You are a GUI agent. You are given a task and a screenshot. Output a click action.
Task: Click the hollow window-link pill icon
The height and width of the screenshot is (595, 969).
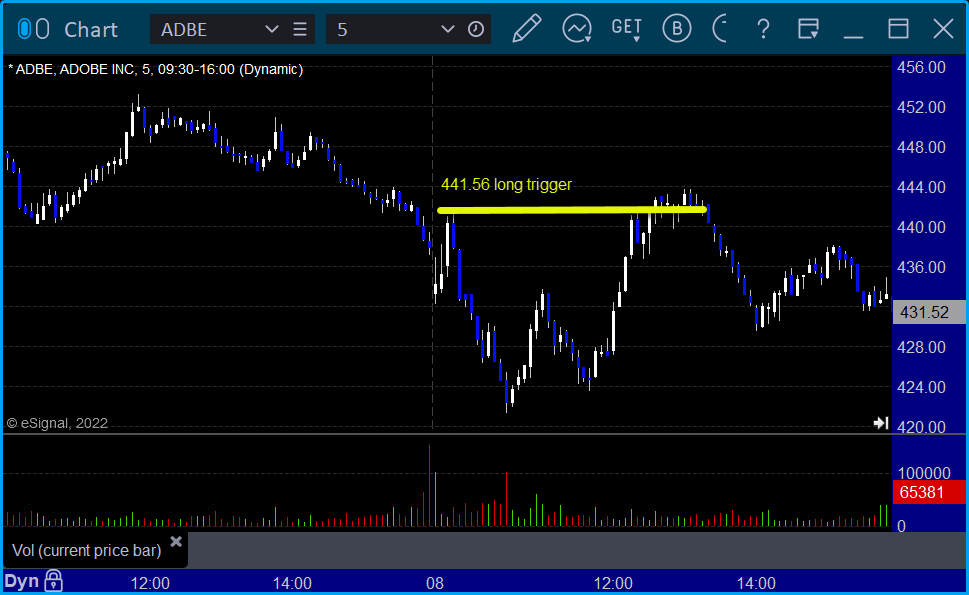[x=42, y=29]
